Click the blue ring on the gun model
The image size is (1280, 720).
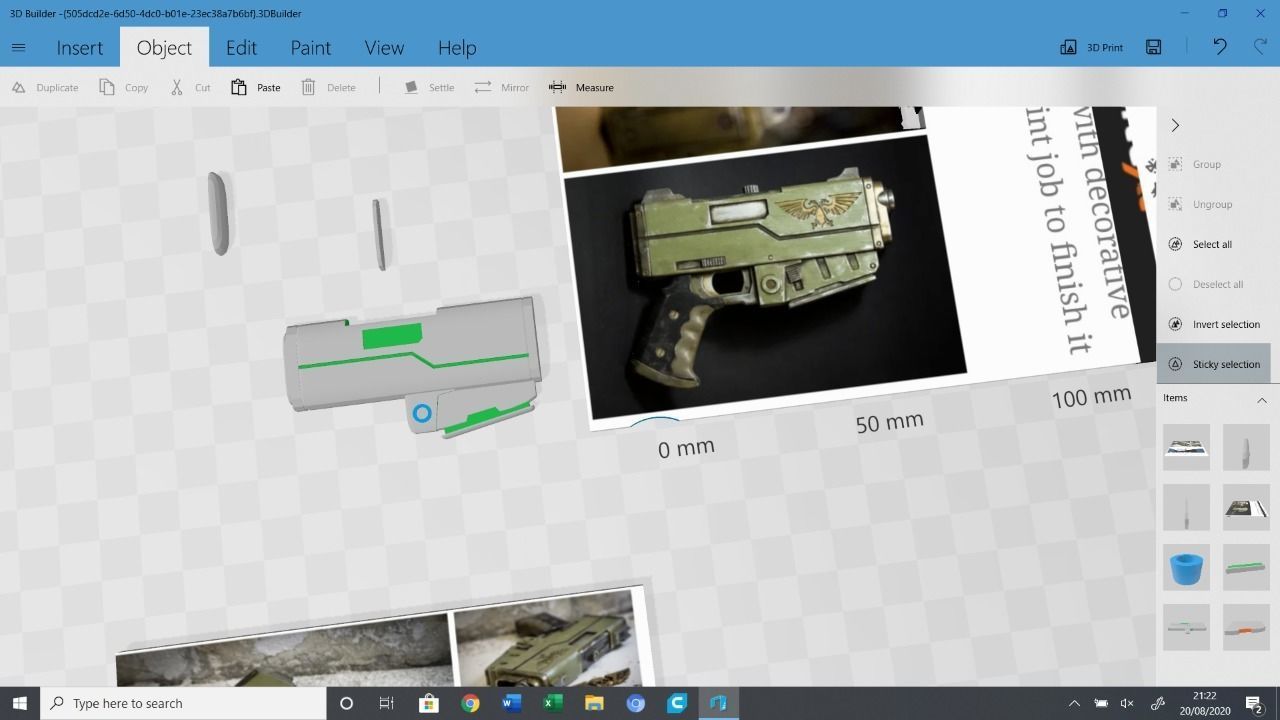pos(422,413)
